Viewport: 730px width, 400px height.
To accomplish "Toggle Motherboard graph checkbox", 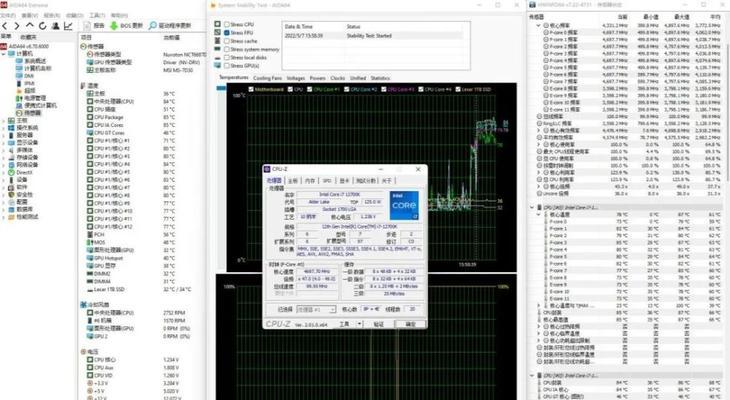I will [251, 89].
